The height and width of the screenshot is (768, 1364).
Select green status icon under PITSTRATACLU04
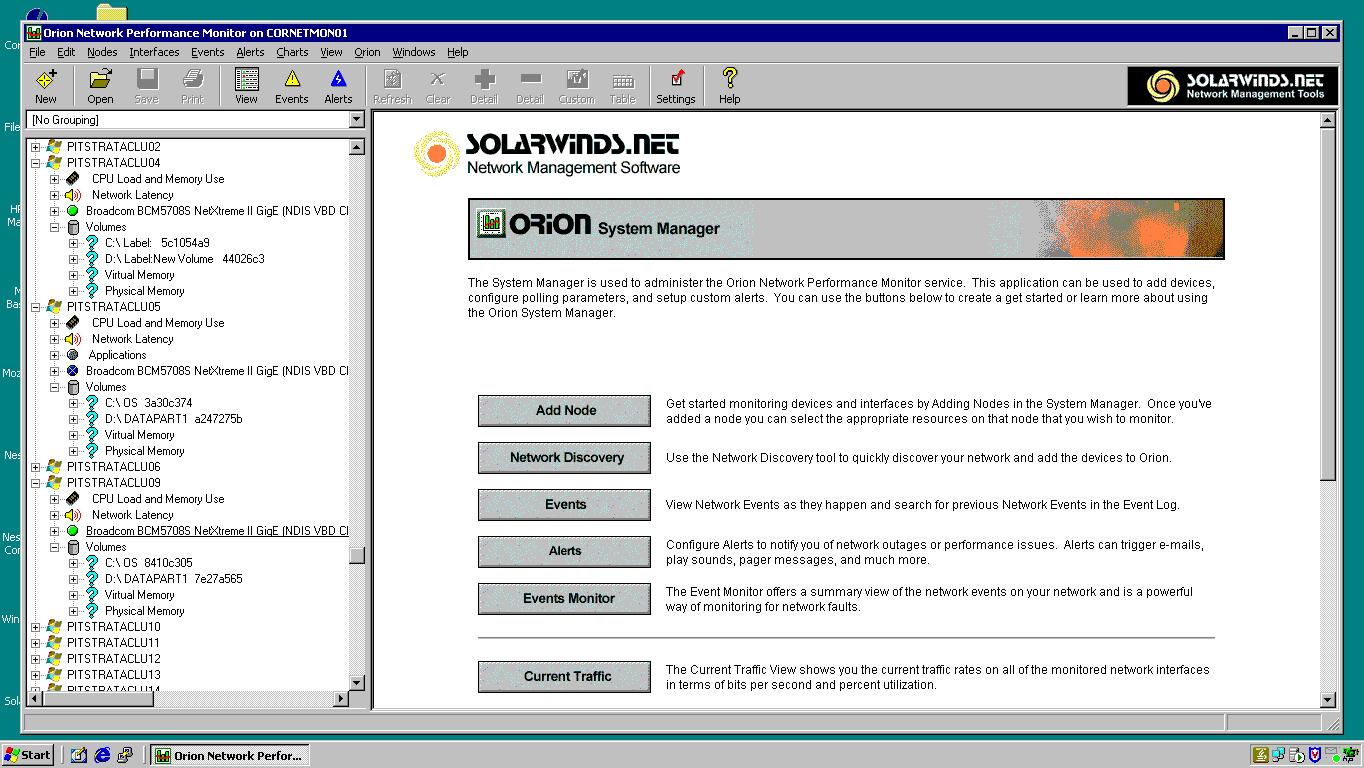click(x=73, y=211)
